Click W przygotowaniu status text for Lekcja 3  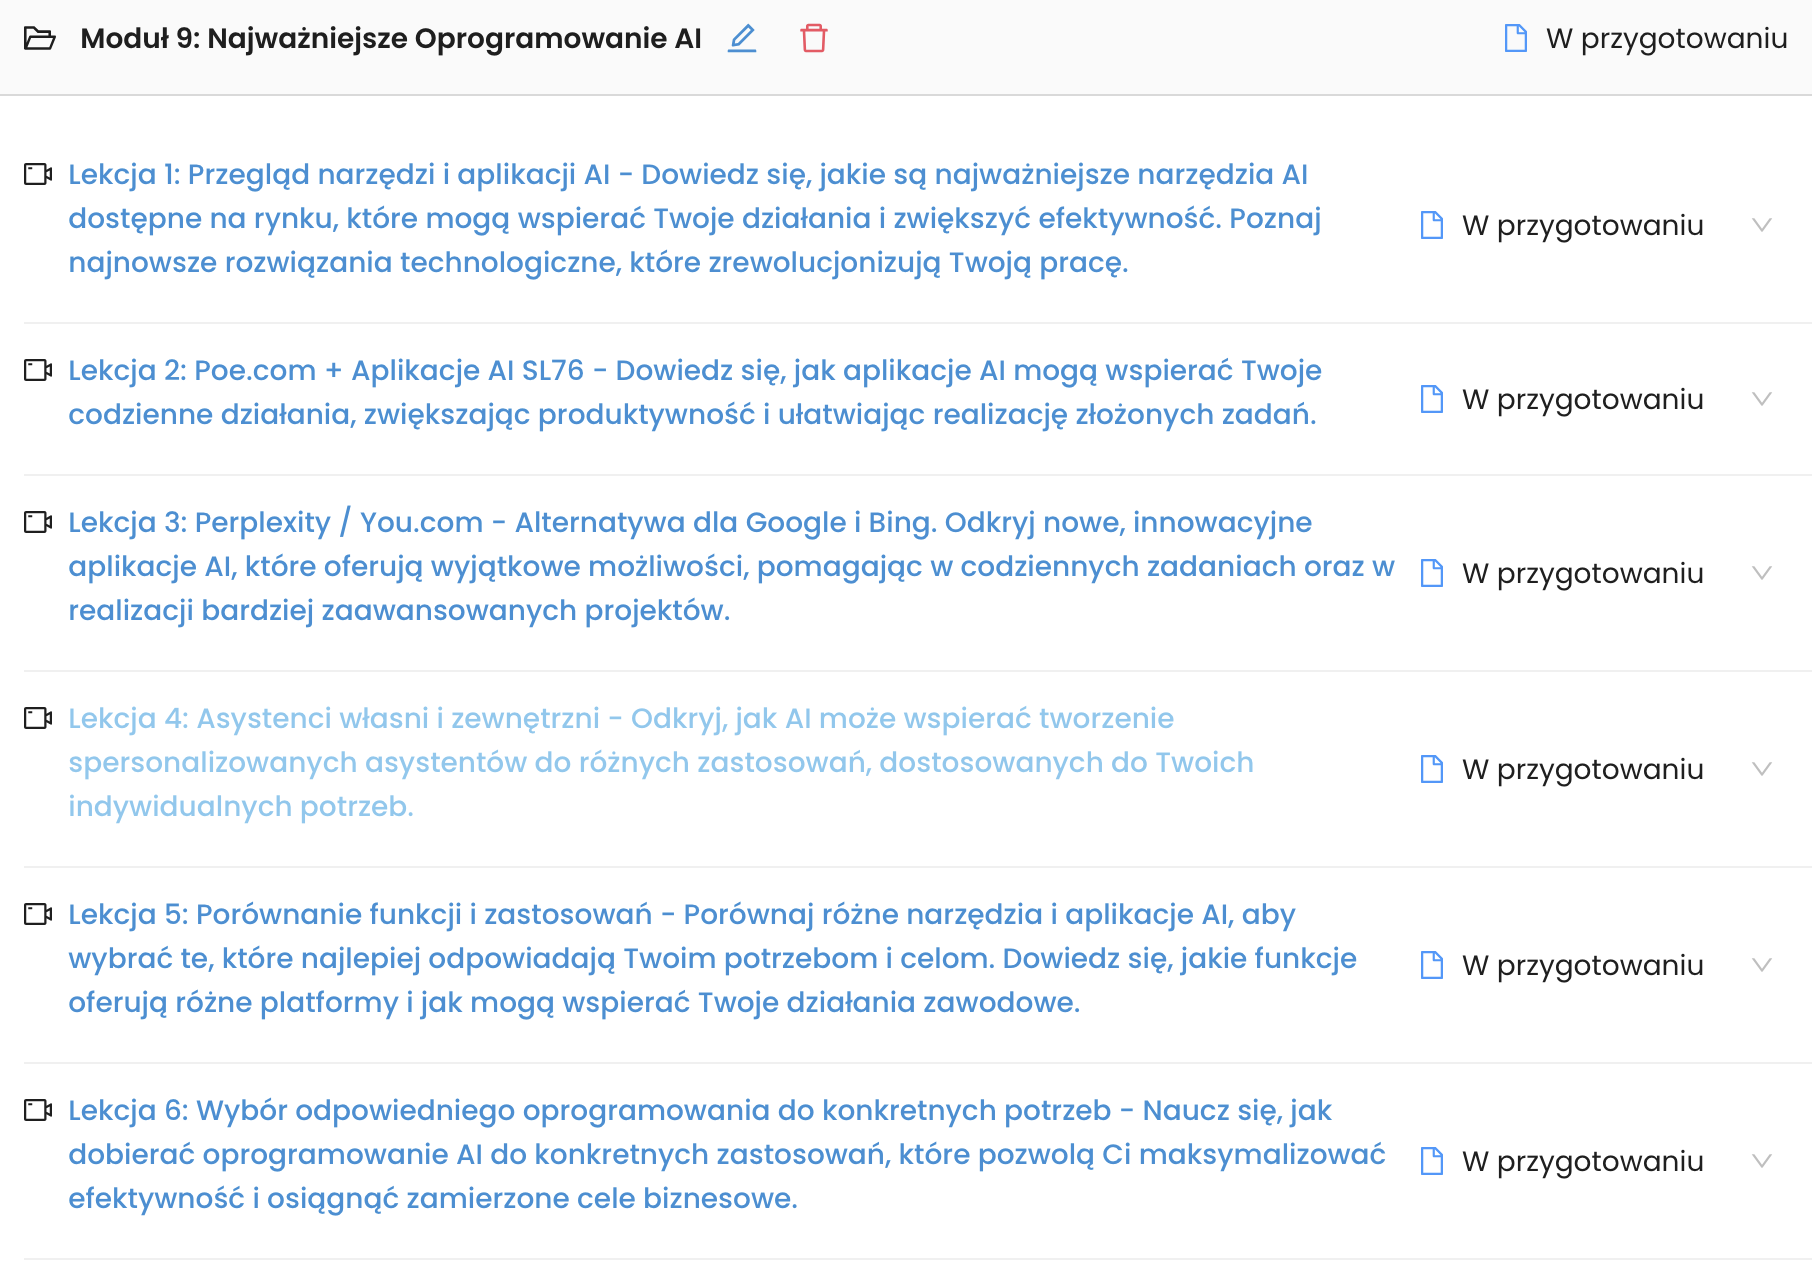pyautogui.click(x=1583, y=574)
